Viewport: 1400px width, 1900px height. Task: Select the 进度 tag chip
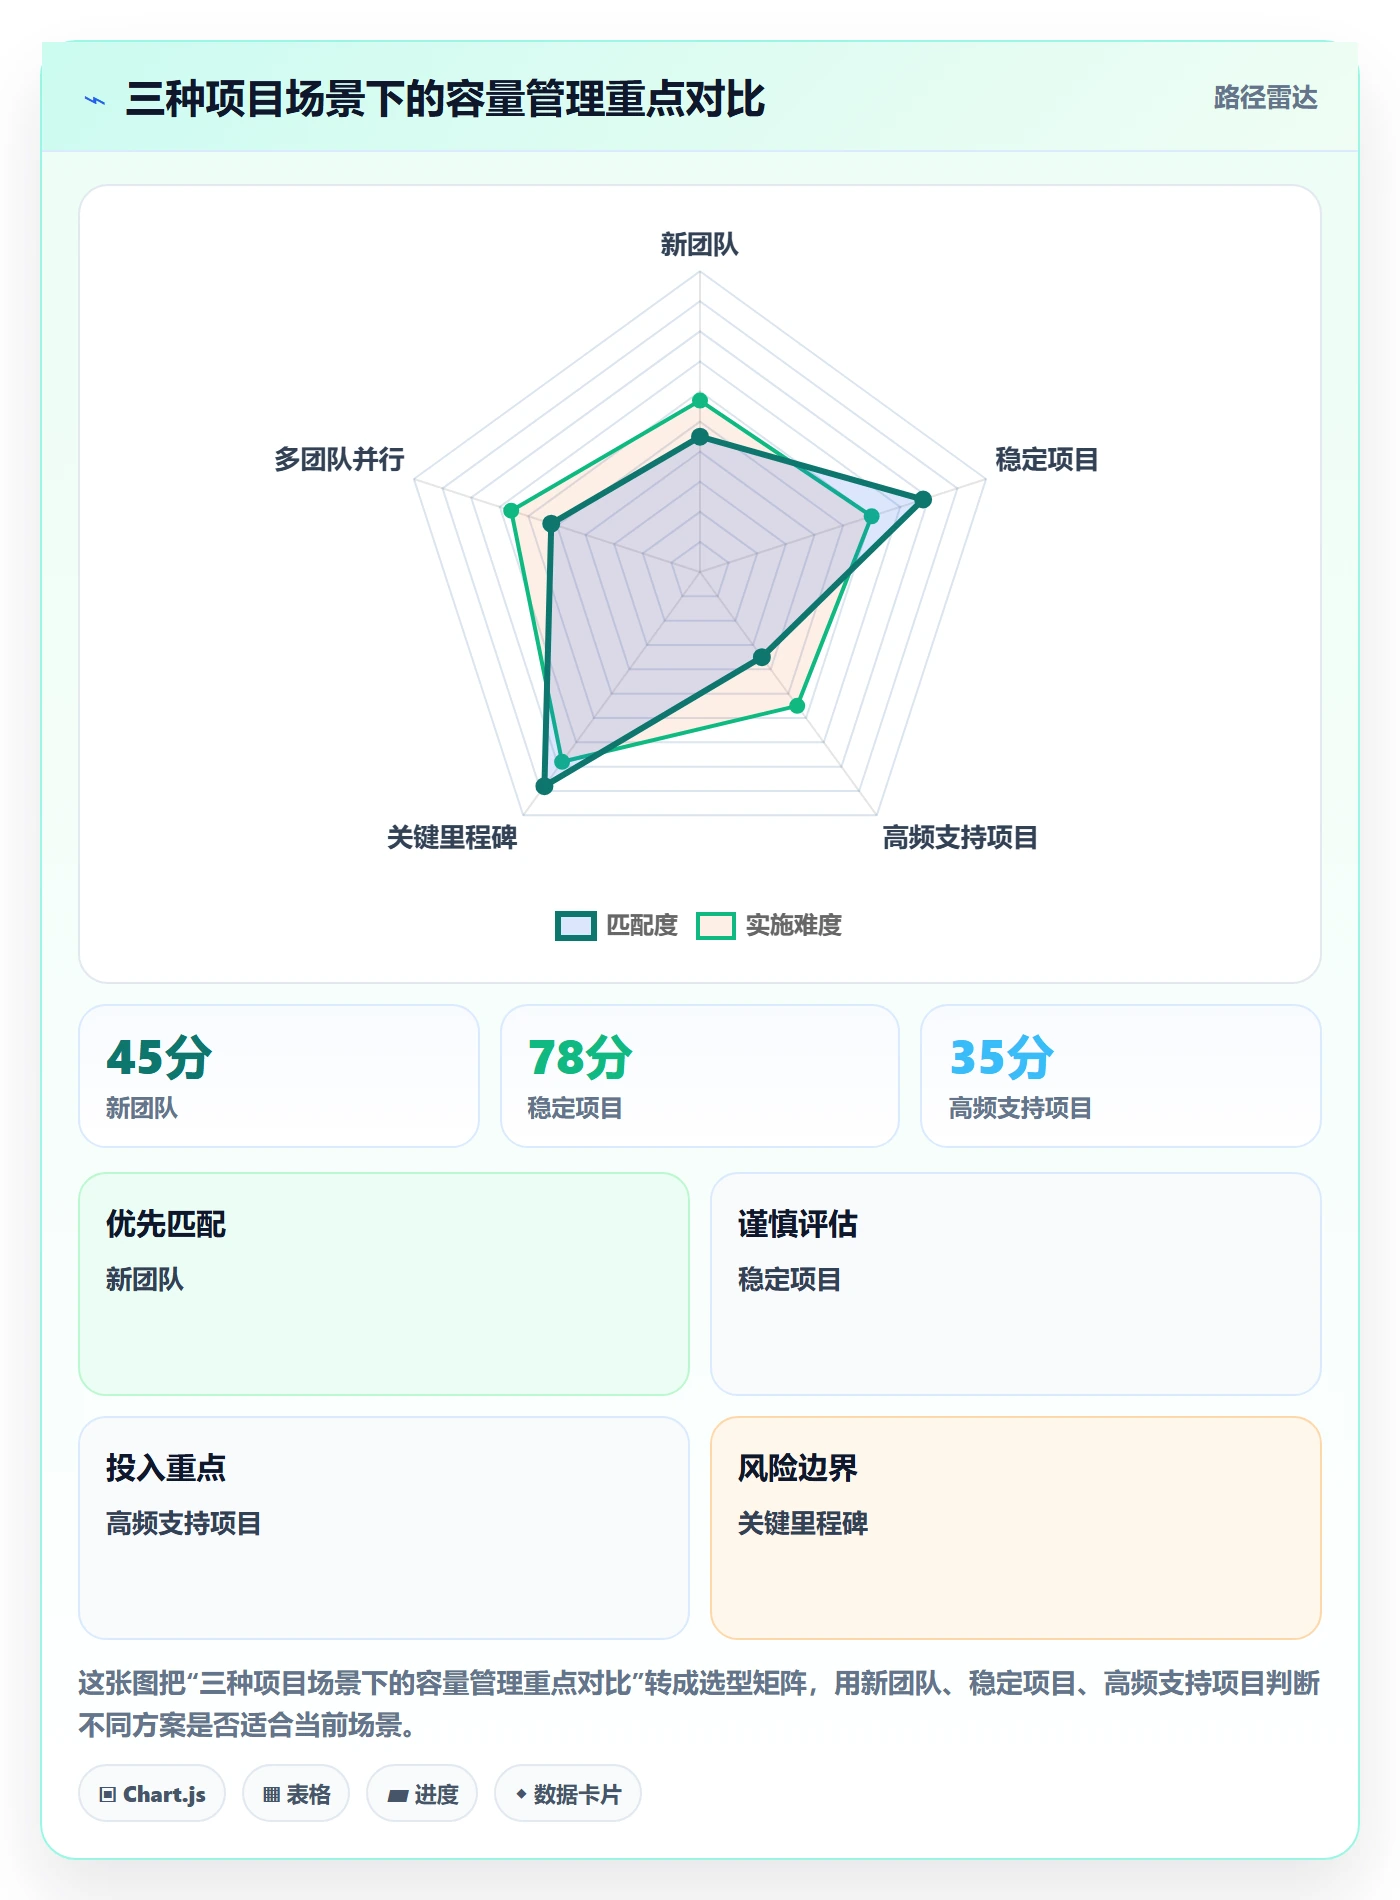pos(422,1794)
